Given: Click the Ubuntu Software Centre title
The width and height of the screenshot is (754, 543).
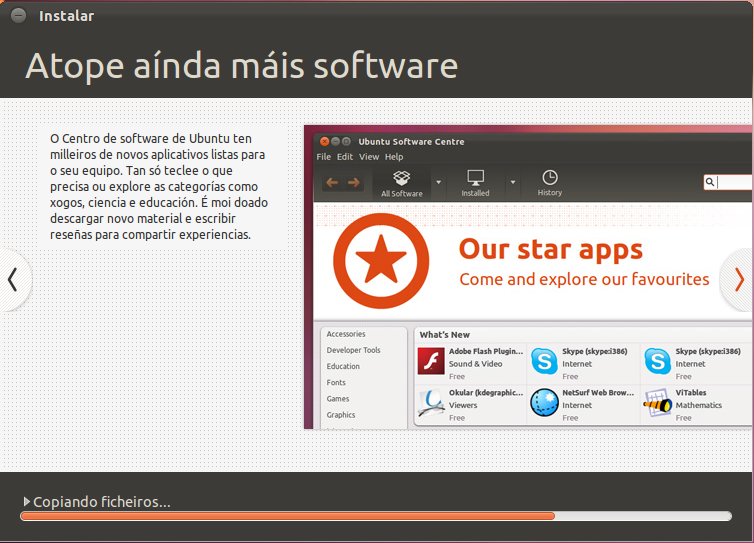Looking at the screenshot, I should tap(411, 141).
